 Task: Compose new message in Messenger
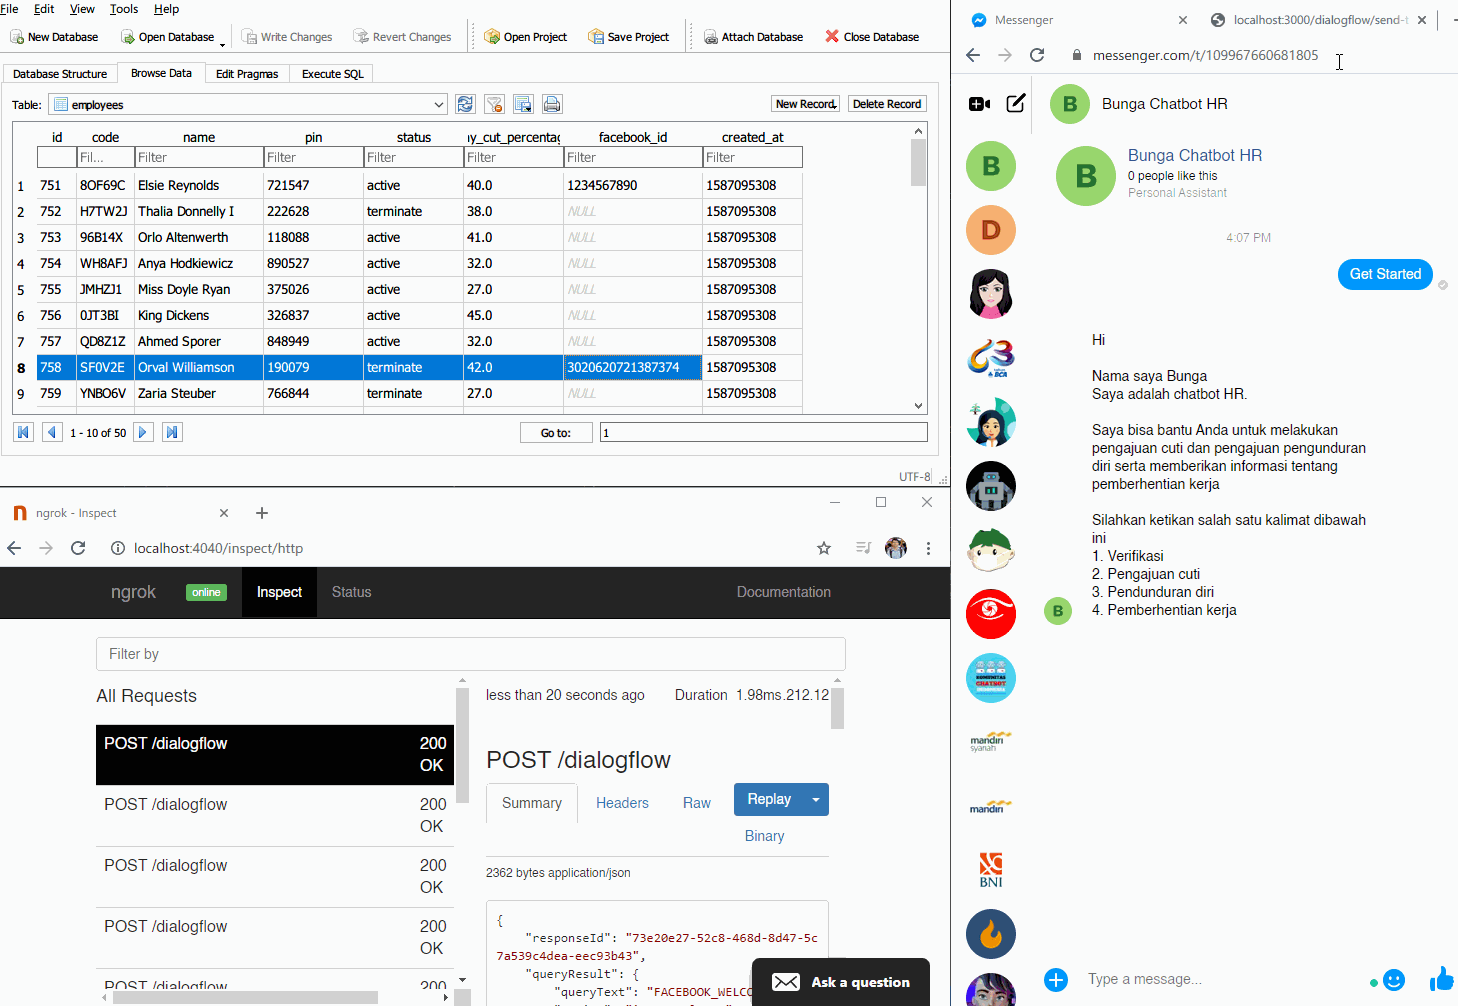coord(1016,103)
